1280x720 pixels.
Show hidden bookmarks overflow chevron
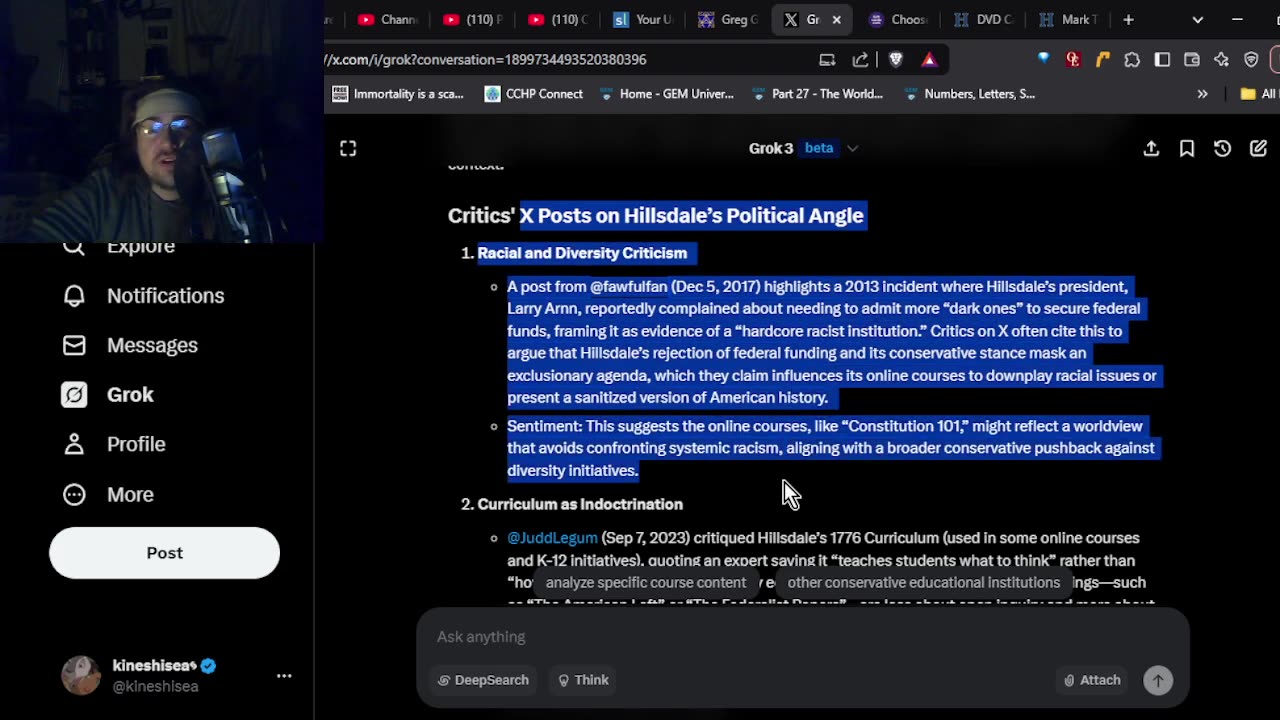pos(1202,94)
